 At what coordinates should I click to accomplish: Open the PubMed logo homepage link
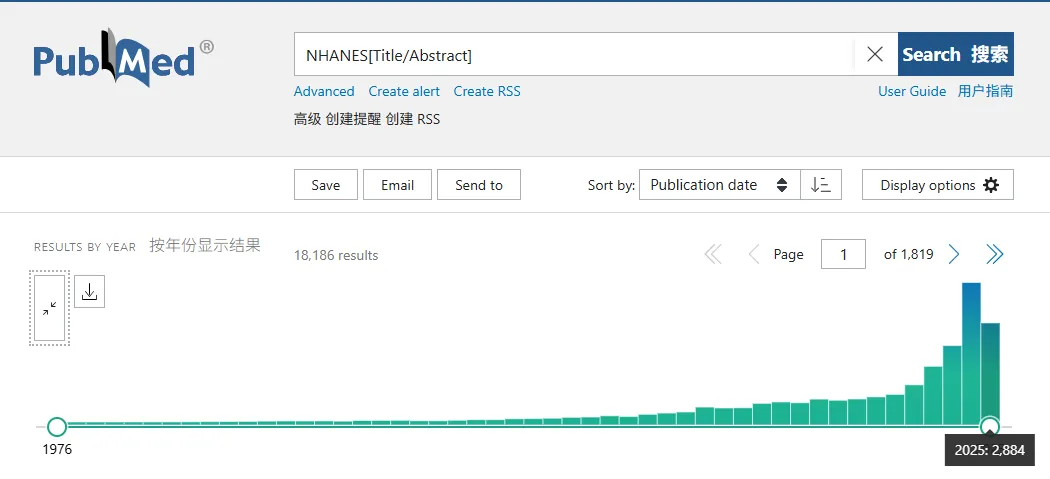pyautogui.click(x=124, y=57)
